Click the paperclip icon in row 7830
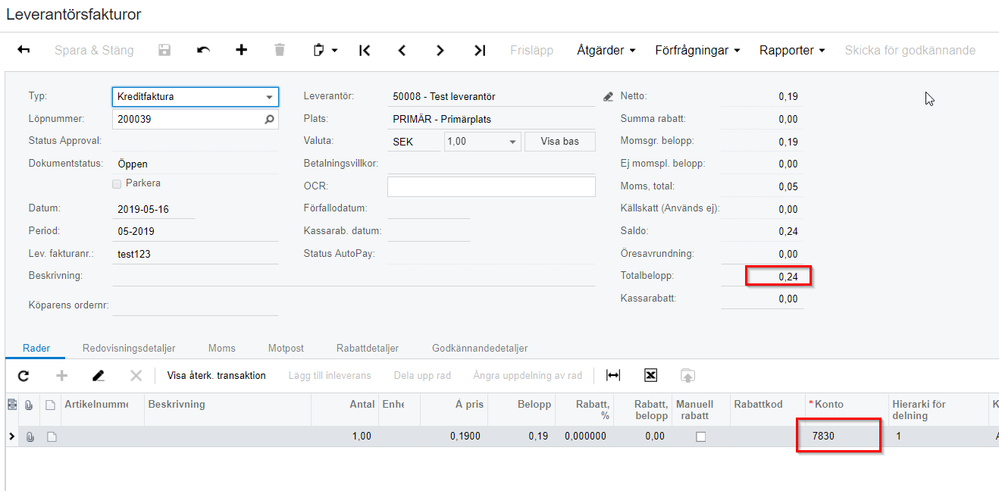This screenshot has width=999, height=491. point(29,437)
